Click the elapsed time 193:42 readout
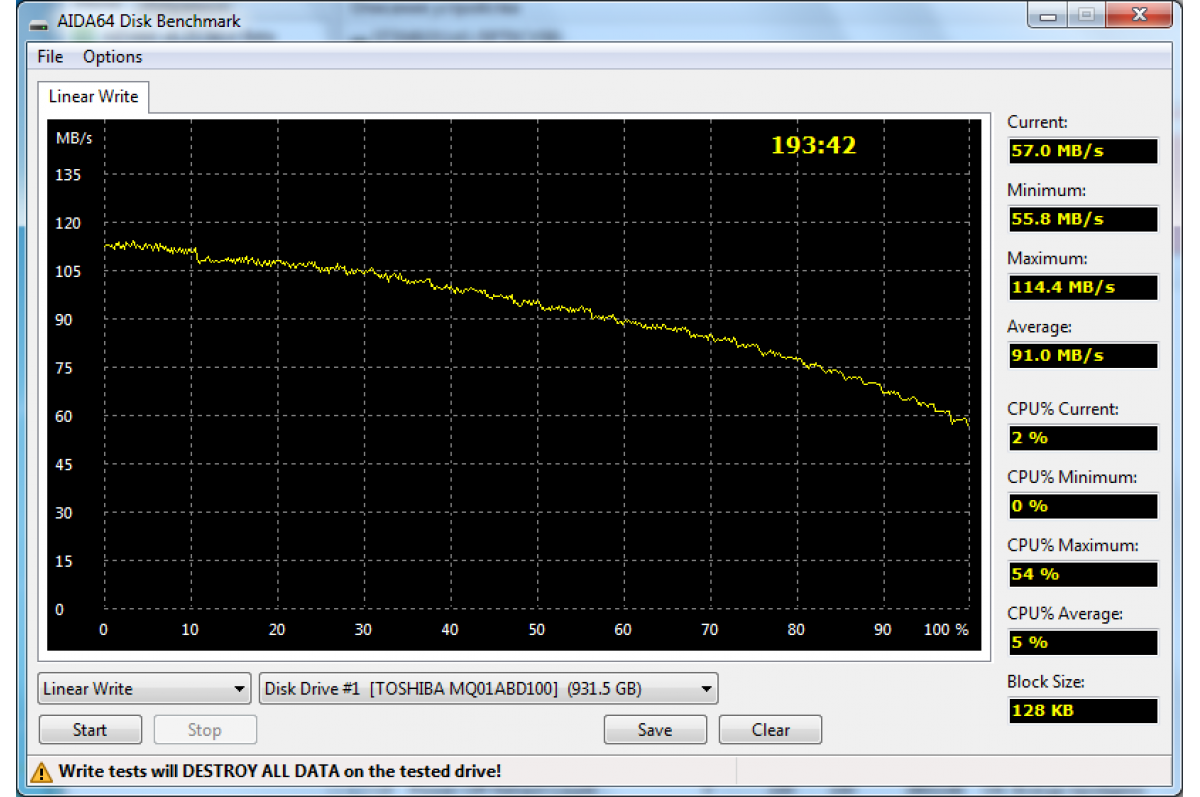The height and width of the screenshot is (797, 1200). [814, 145]
